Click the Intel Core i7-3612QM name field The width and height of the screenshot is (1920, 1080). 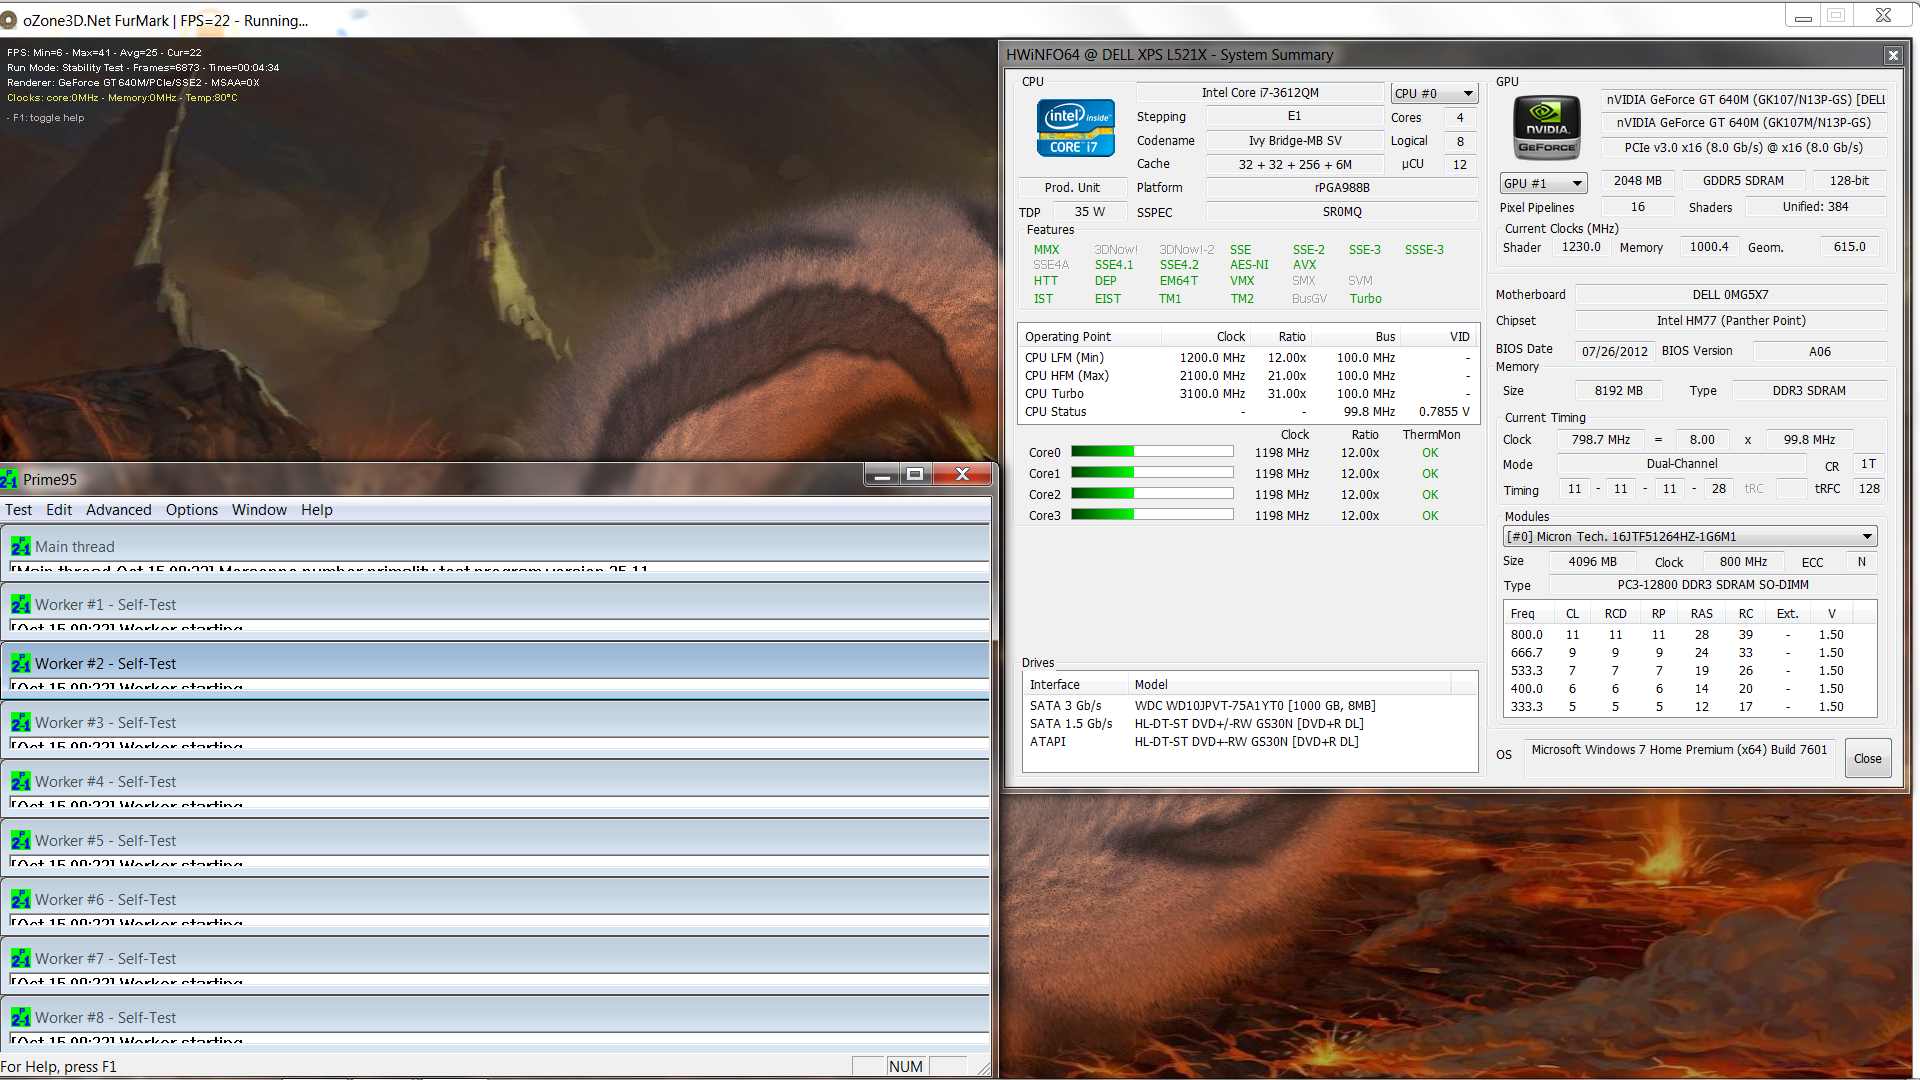1260,93
